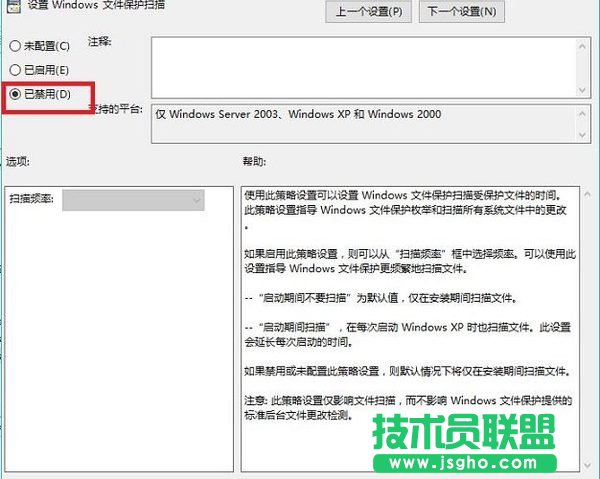The width and height of the screenshot is (600, 479).
Task: Click help panel scroll up arrow
Action: point(588,194)
